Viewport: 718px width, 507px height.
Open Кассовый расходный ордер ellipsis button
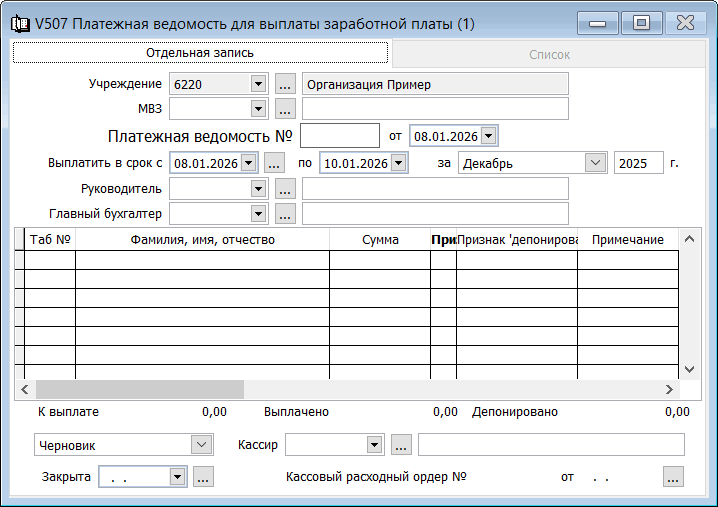[x=673, y=477]
